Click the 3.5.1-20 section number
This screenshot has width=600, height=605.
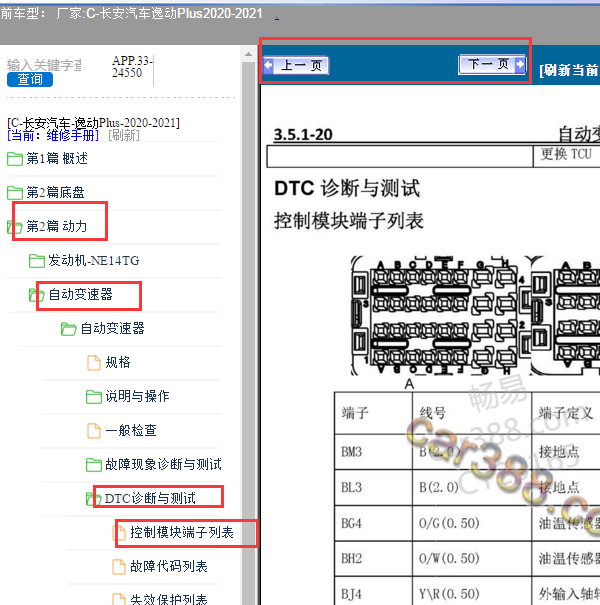(x=303, y=135)
